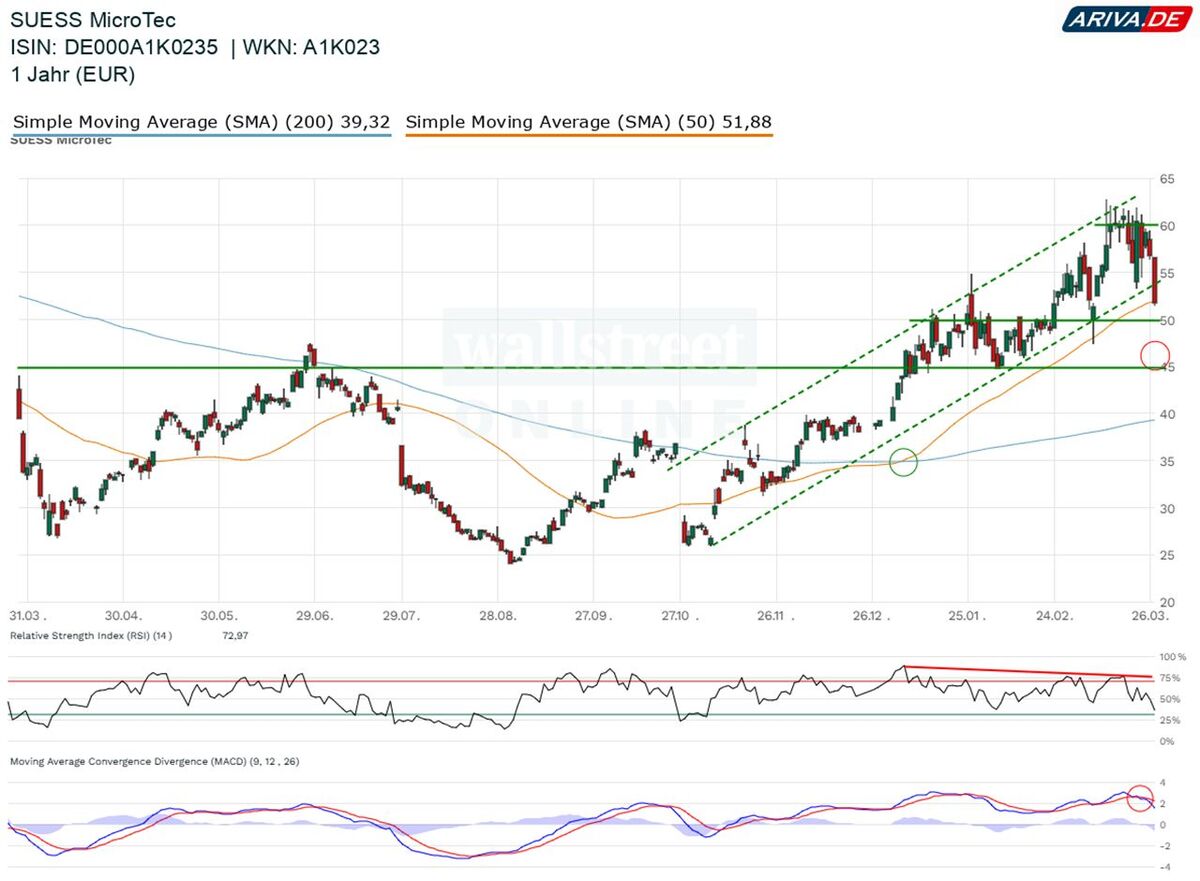Screen dimensions: 1200x881
Task: Click the 65 price axis label
Action: point(1166,179)
